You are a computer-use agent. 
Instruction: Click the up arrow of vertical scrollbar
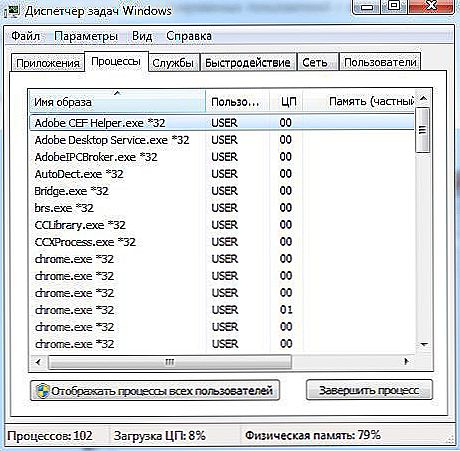coord(423,98)
